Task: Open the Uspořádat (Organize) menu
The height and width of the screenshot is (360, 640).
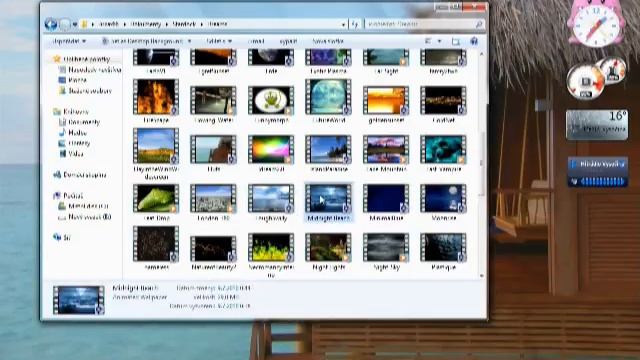Action: click(69, 41)
